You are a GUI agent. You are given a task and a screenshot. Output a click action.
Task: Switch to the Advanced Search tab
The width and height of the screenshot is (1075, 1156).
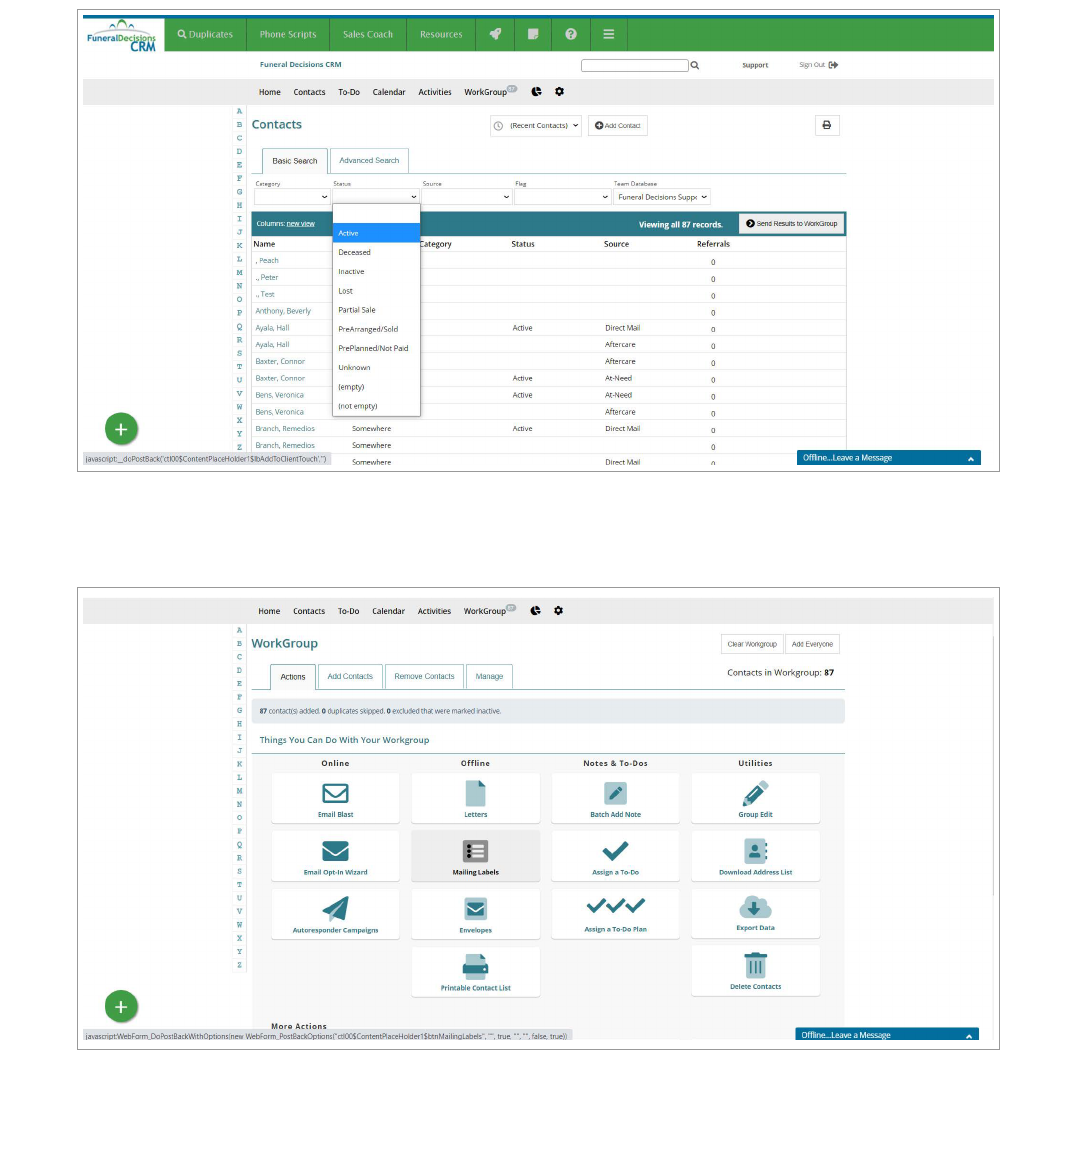tap(369, 160)
